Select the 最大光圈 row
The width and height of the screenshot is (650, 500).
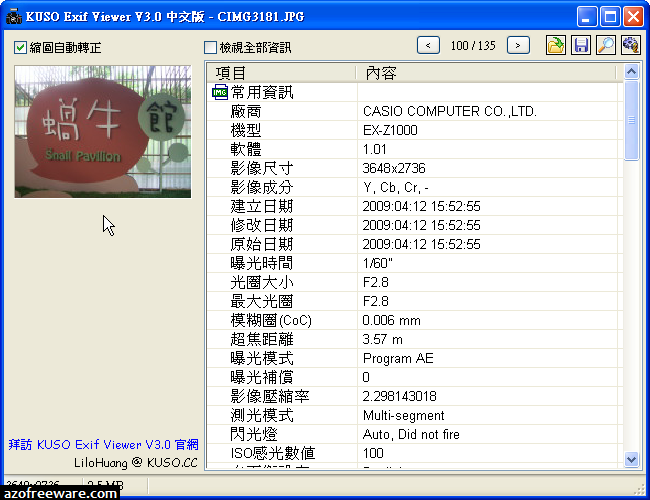(x=415, y=301)
